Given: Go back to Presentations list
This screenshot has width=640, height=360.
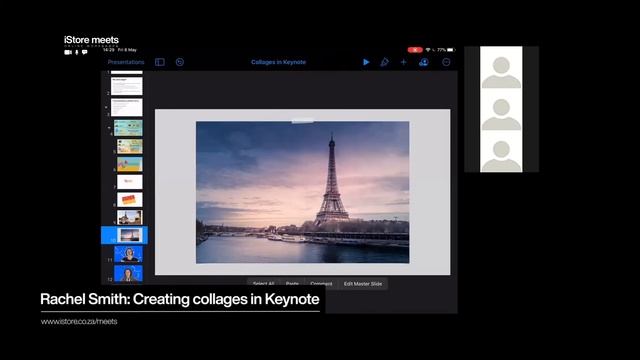Looking at the screenshot, I should 126,62.
